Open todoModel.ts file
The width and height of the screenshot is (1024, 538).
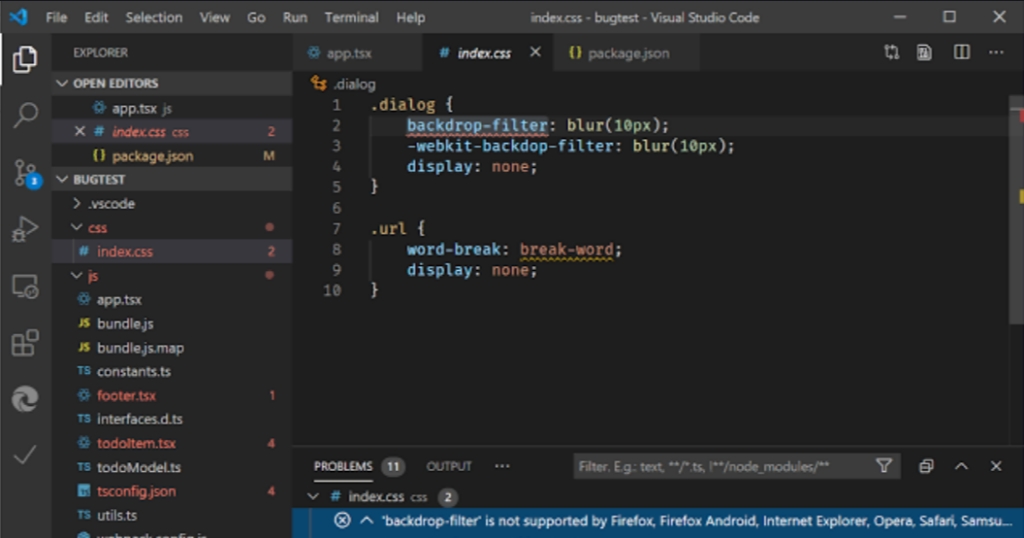click(x=172, y=467)
